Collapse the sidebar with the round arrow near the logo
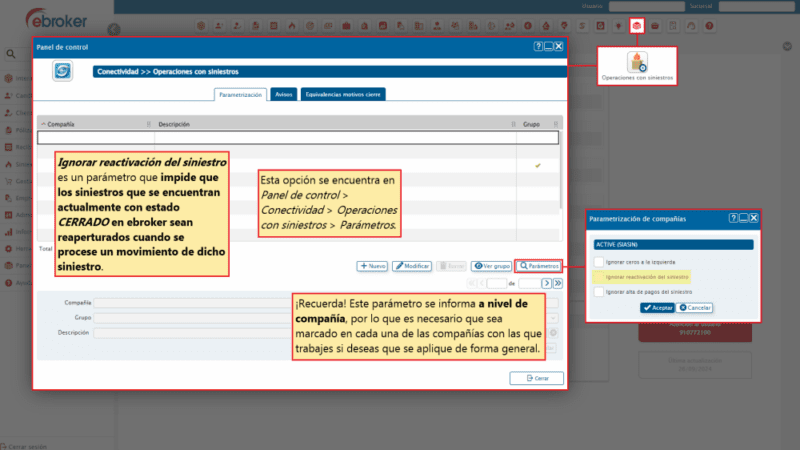 pyautogui.click(x=114, y=30)
